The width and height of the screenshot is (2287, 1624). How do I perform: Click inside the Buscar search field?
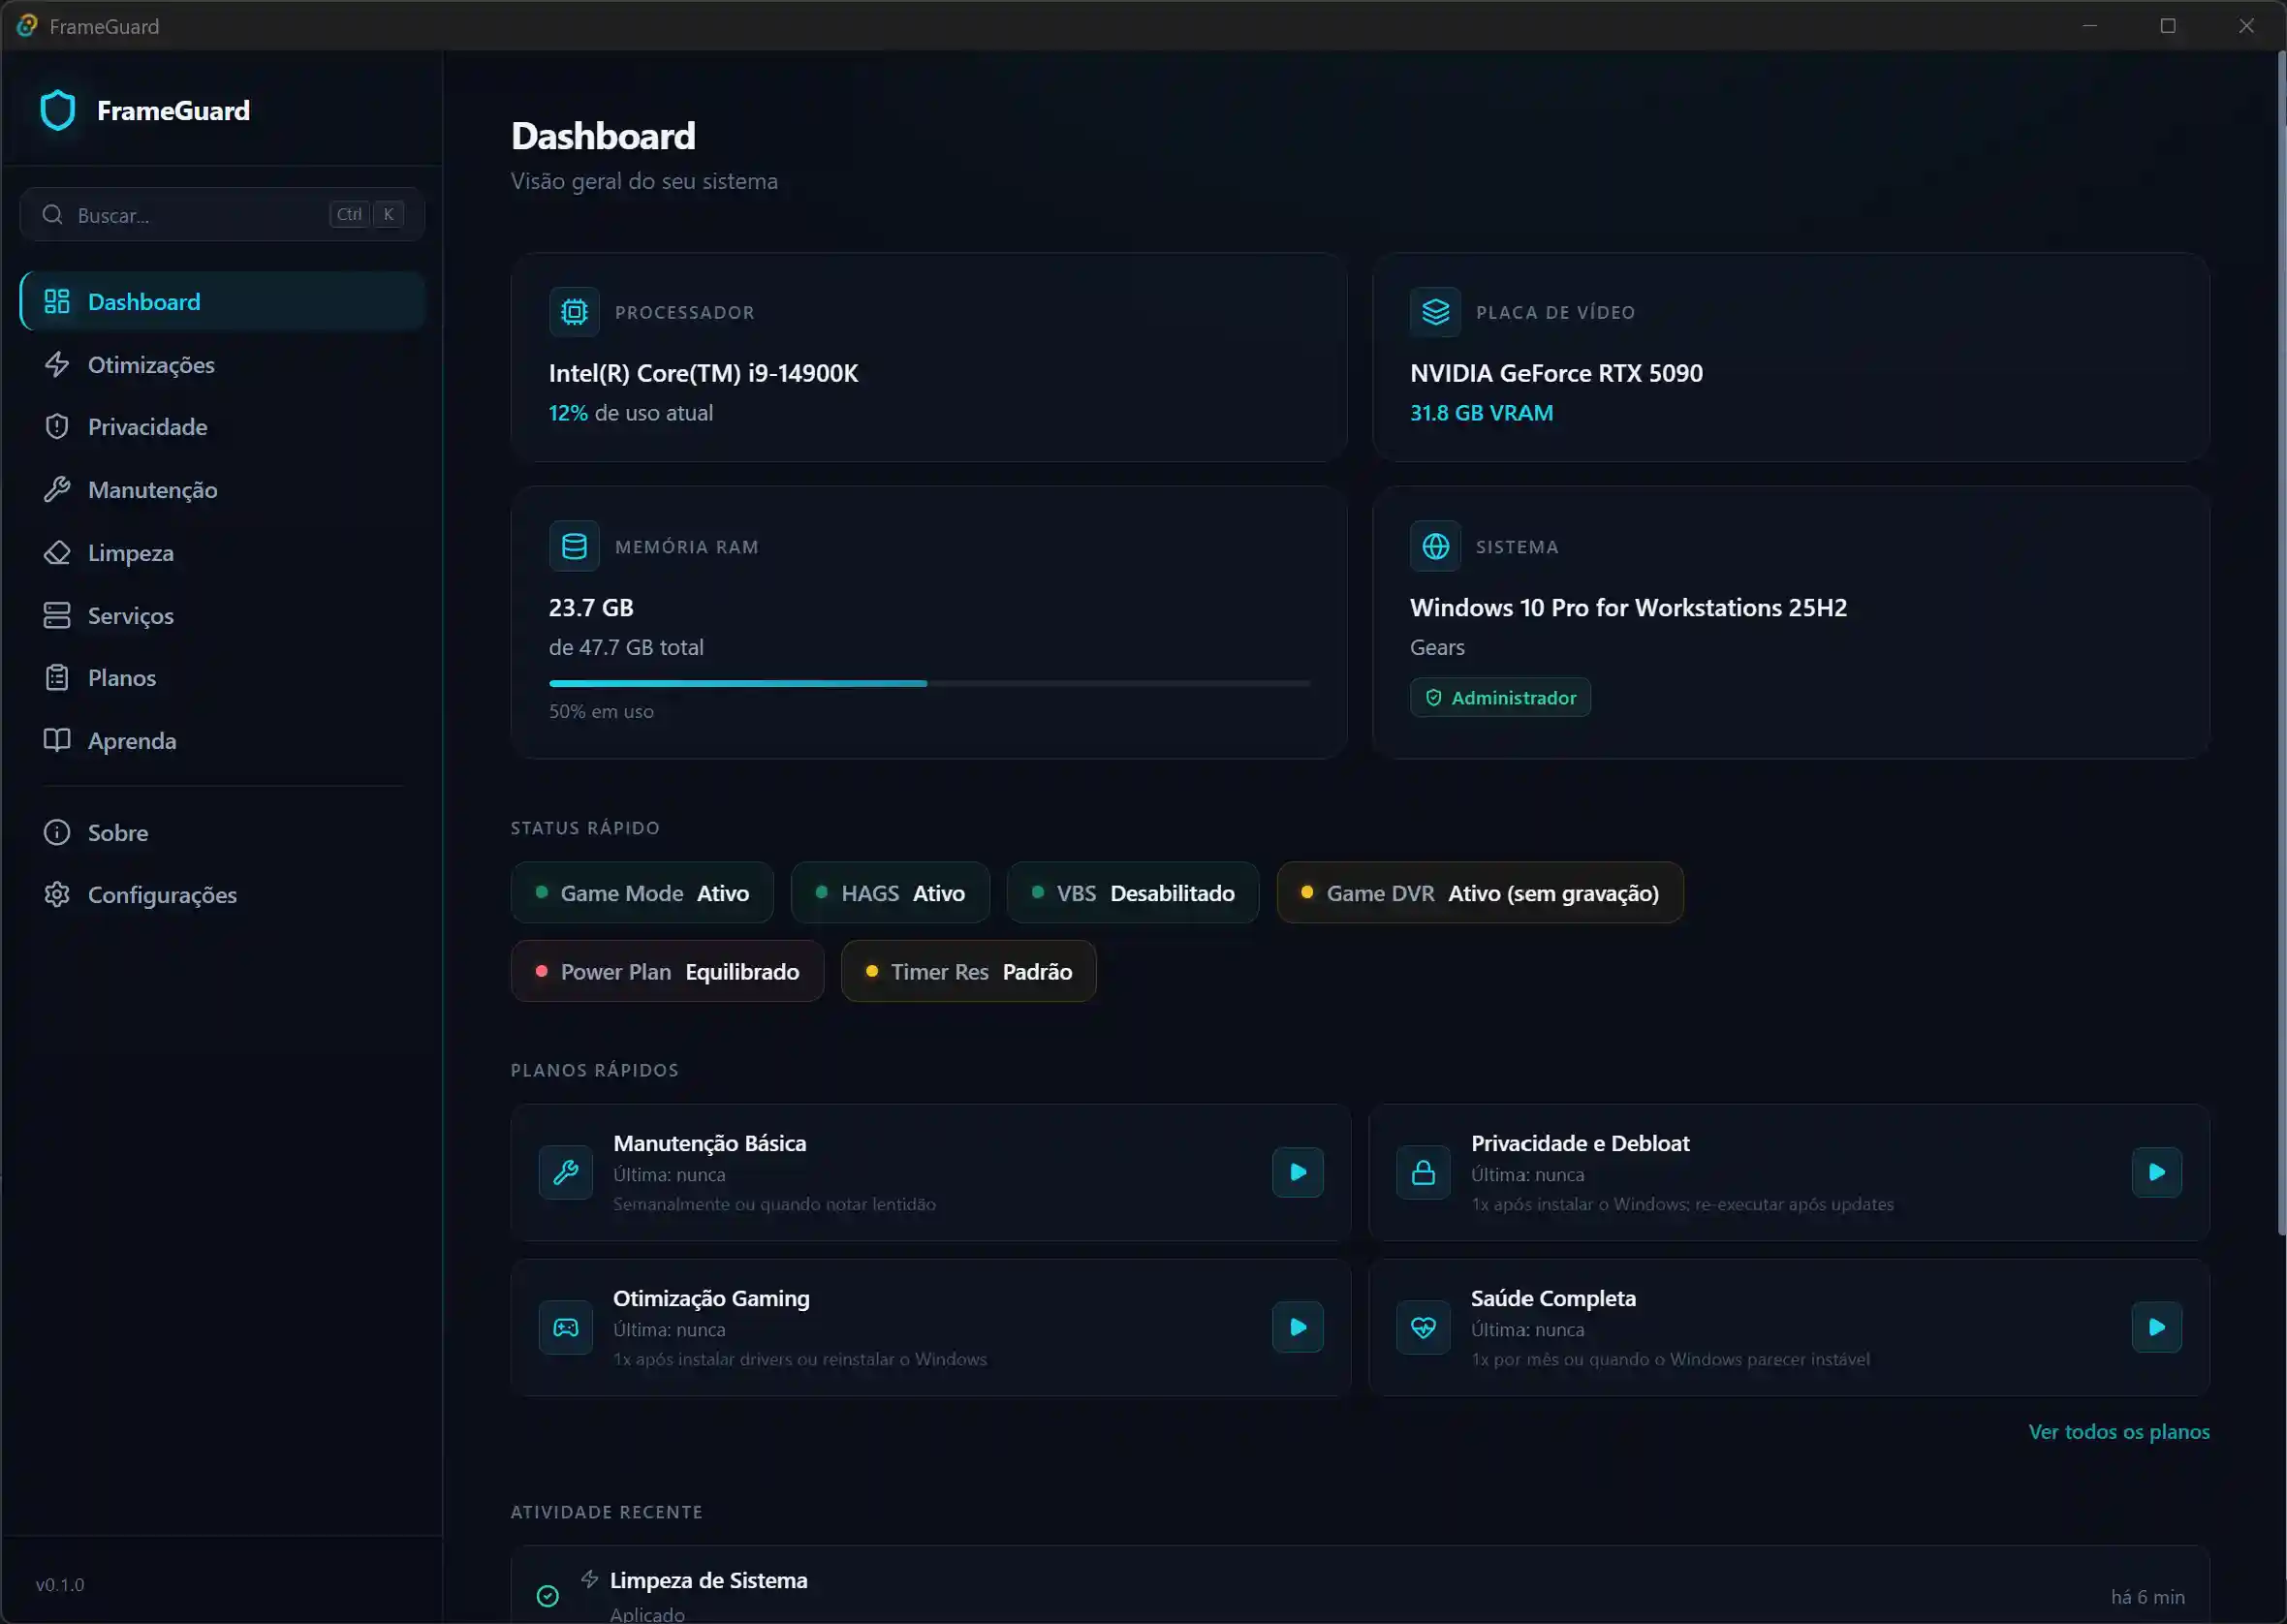point(180,214)
